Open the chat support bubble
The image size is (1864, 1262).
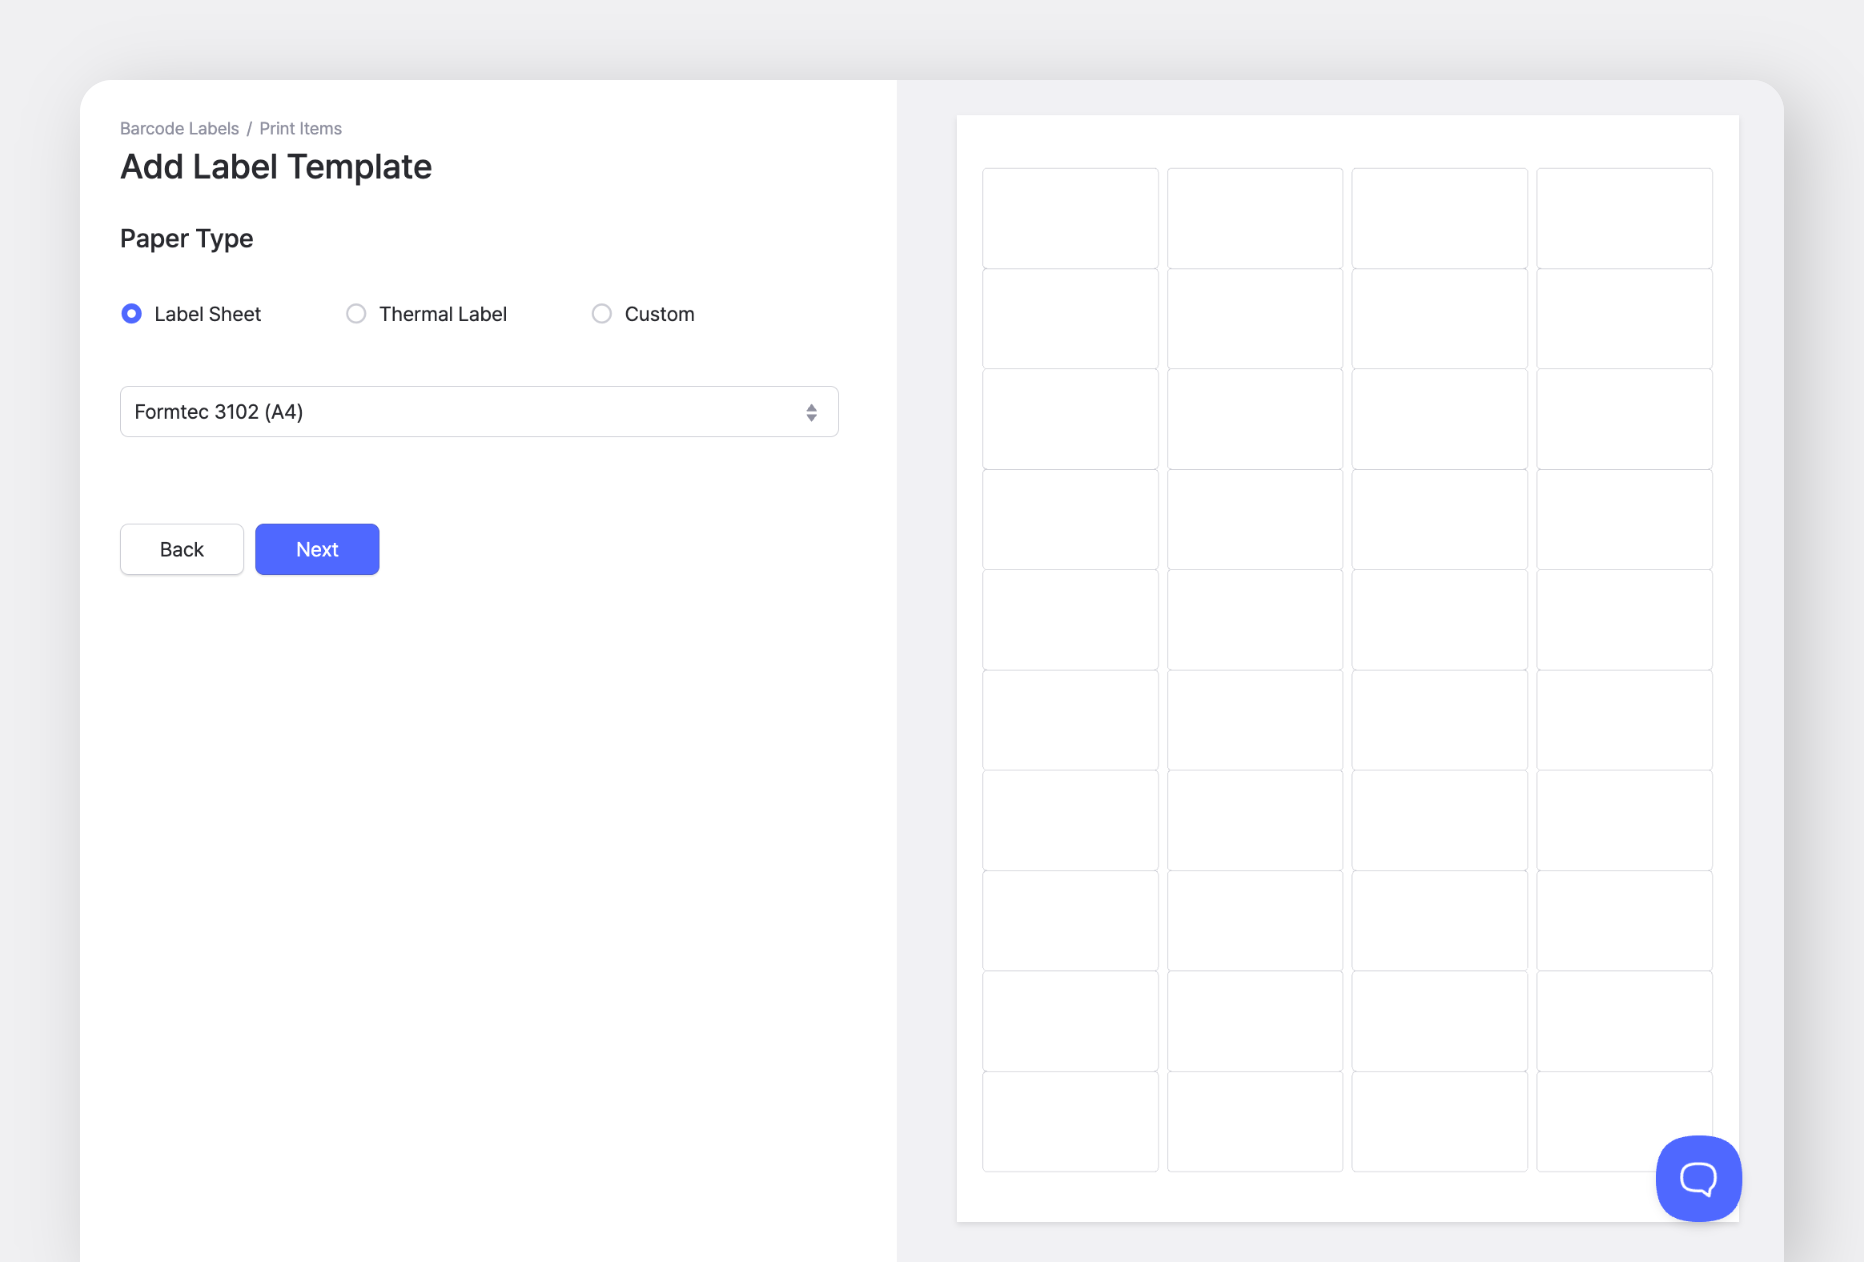(1698, 1178)
